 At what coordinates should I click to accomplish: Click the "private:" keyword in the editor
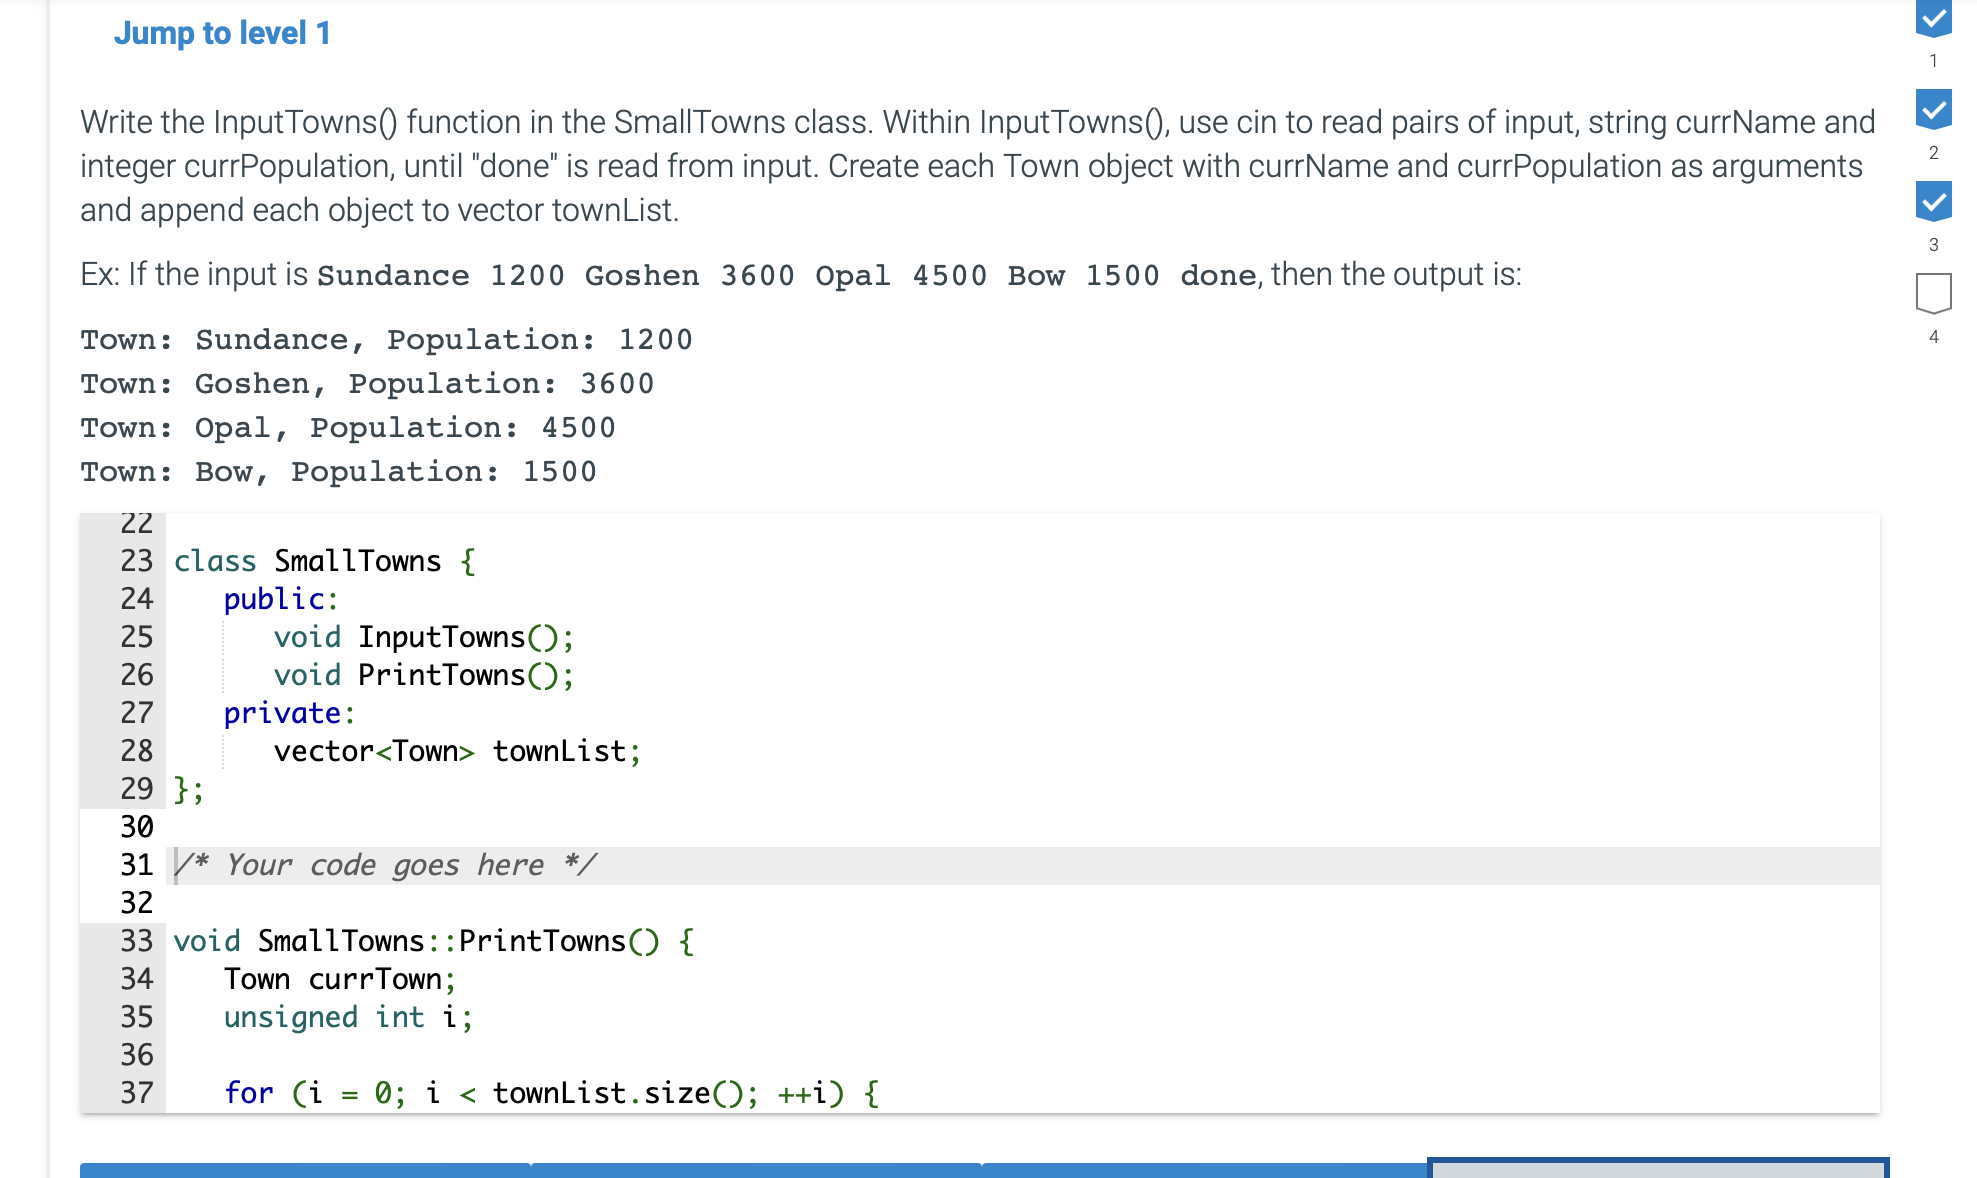288,713
